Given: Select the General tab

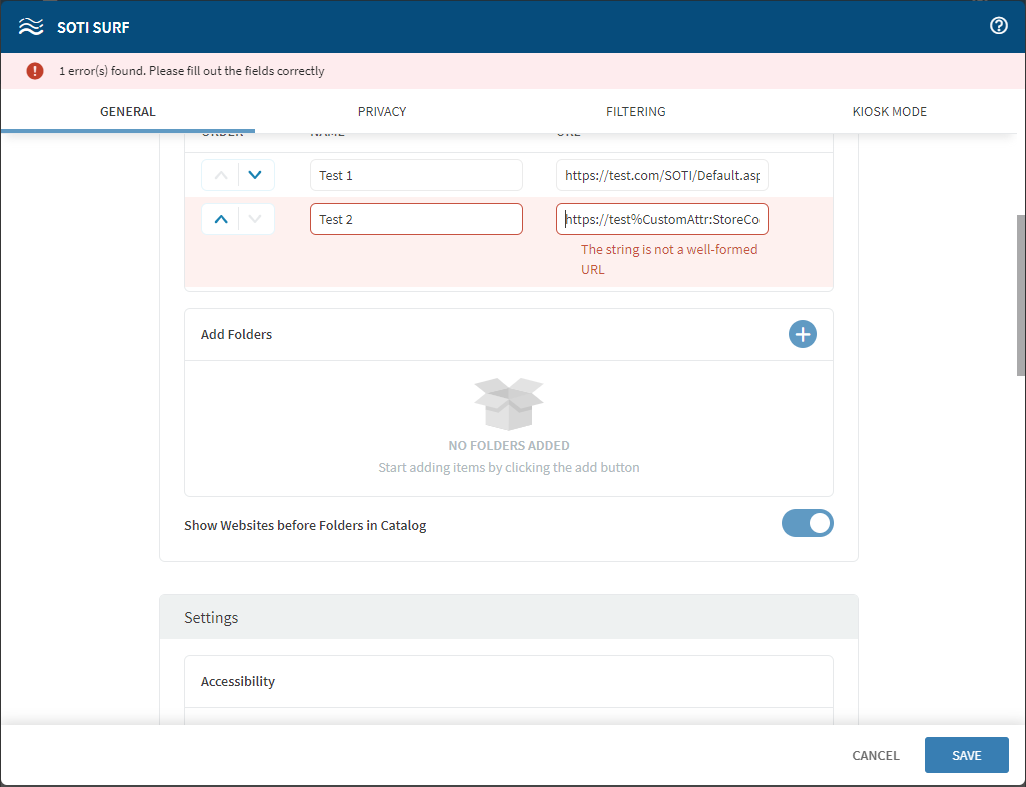Looking at the screenshot, I should coord(128,112).
